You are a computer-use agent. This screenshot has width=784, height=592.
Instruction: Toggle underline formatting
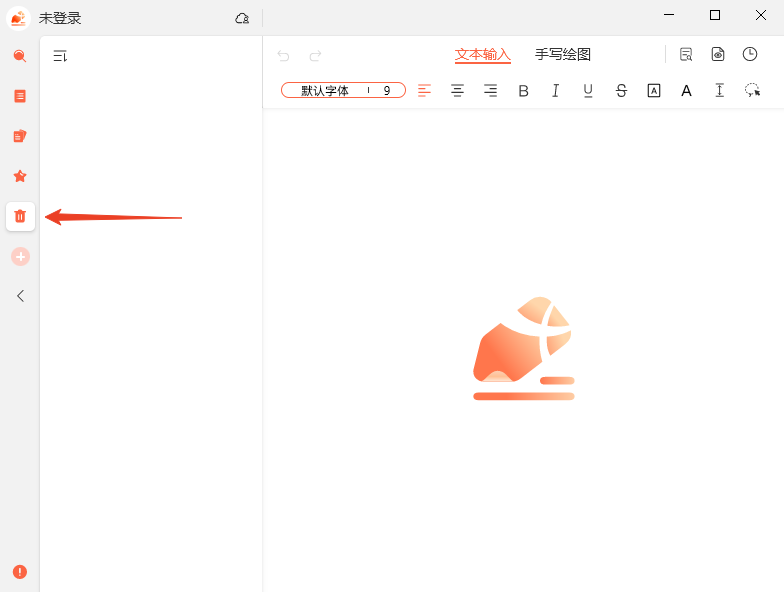point(588,90)
